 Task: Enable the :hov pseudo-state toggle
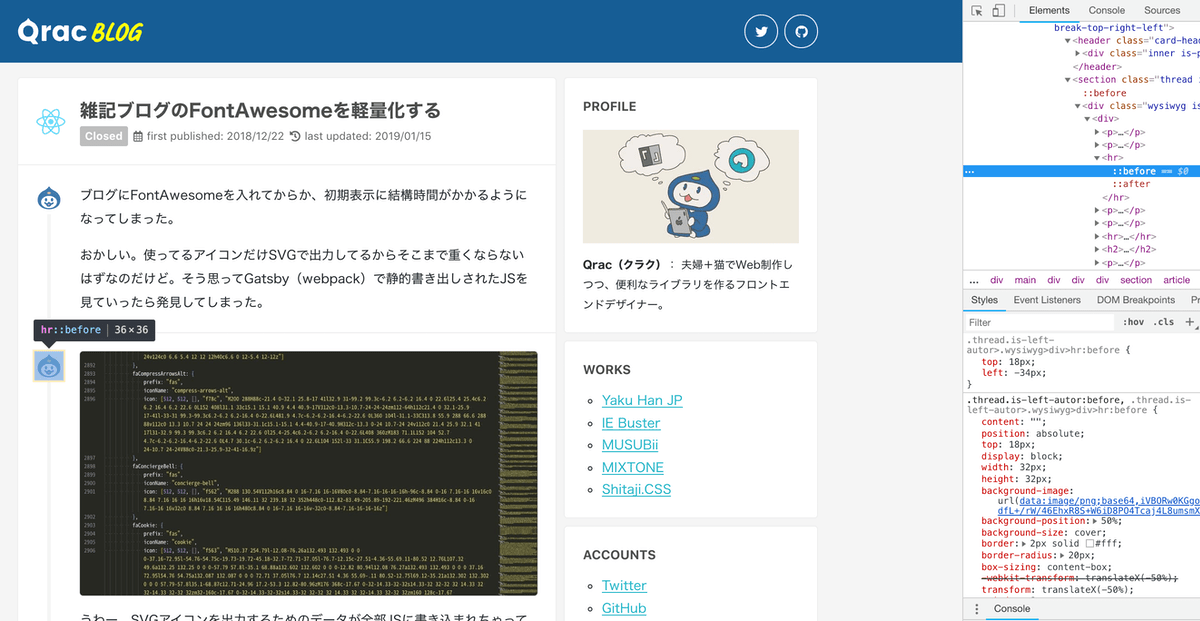point(1136,321)
